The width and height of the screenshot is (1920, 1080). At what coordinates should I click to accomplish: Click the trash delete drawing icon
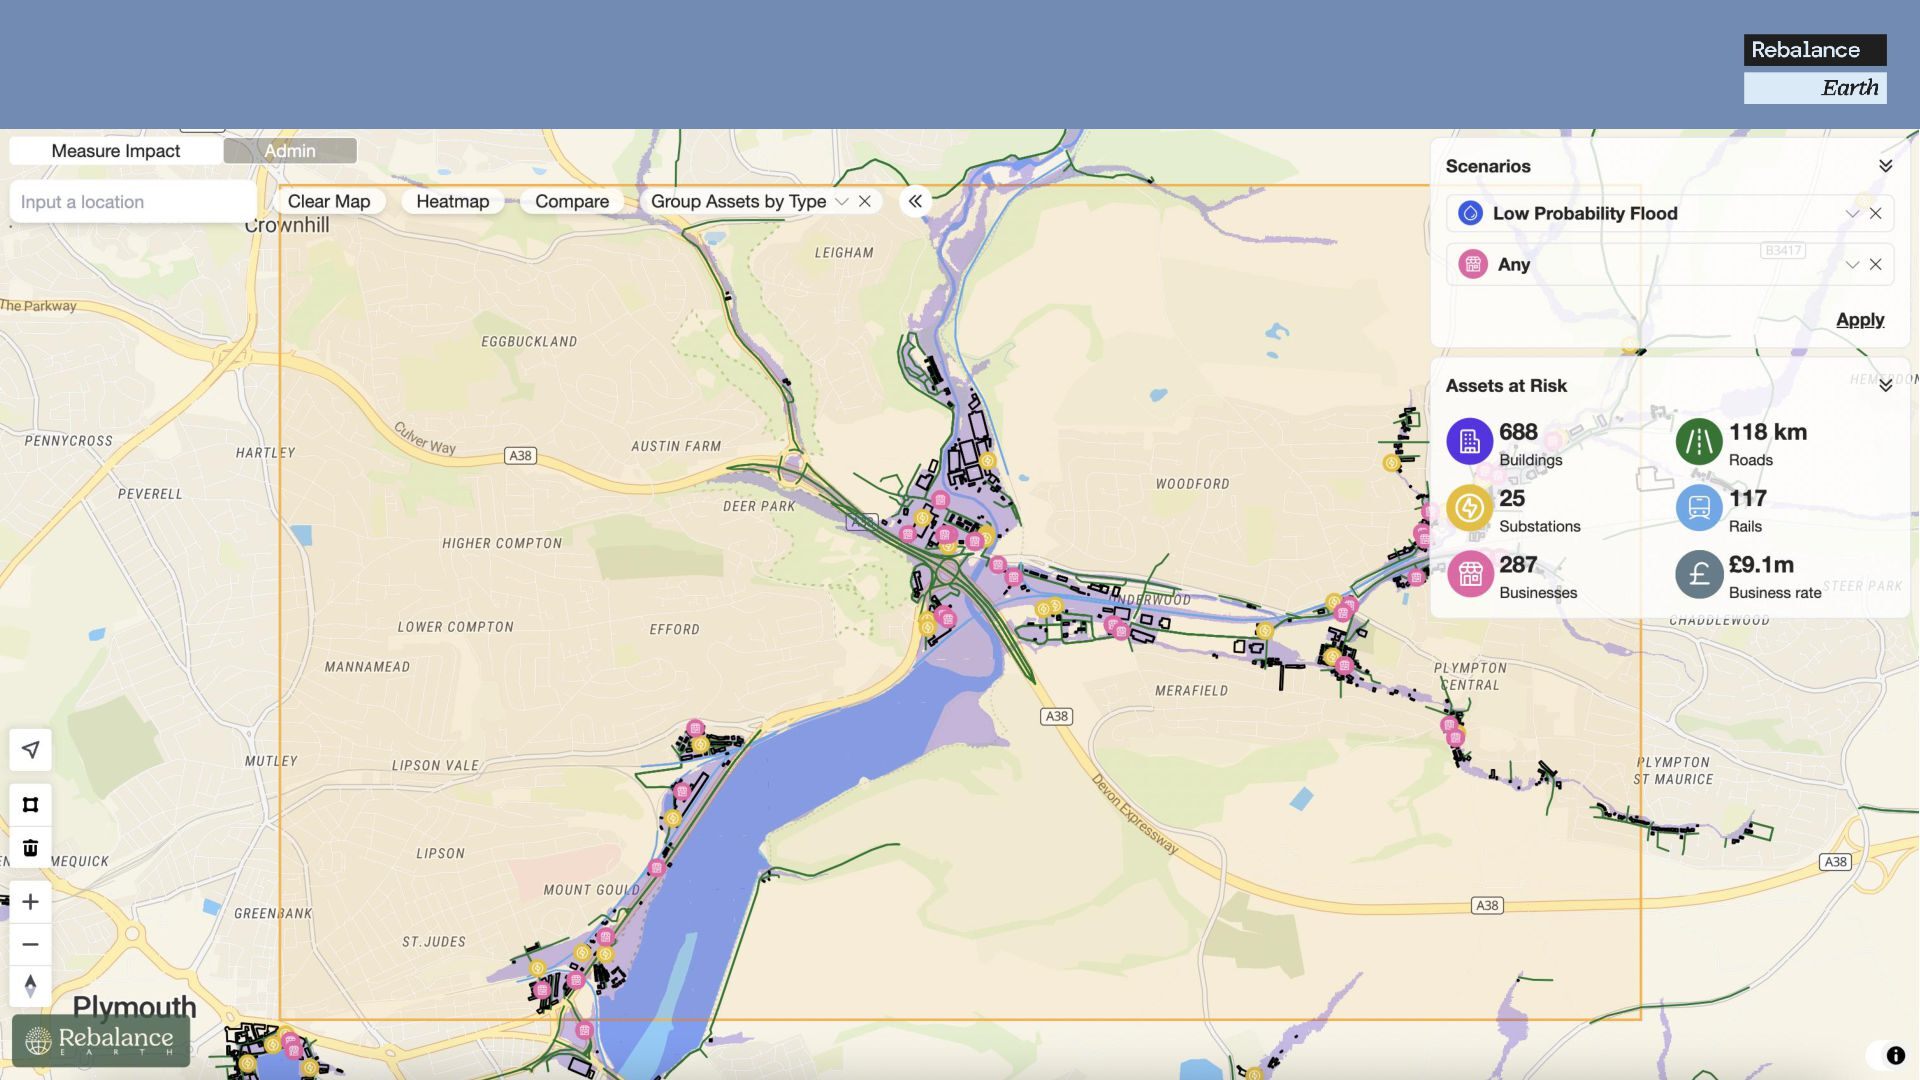click(x=30, y=848)
